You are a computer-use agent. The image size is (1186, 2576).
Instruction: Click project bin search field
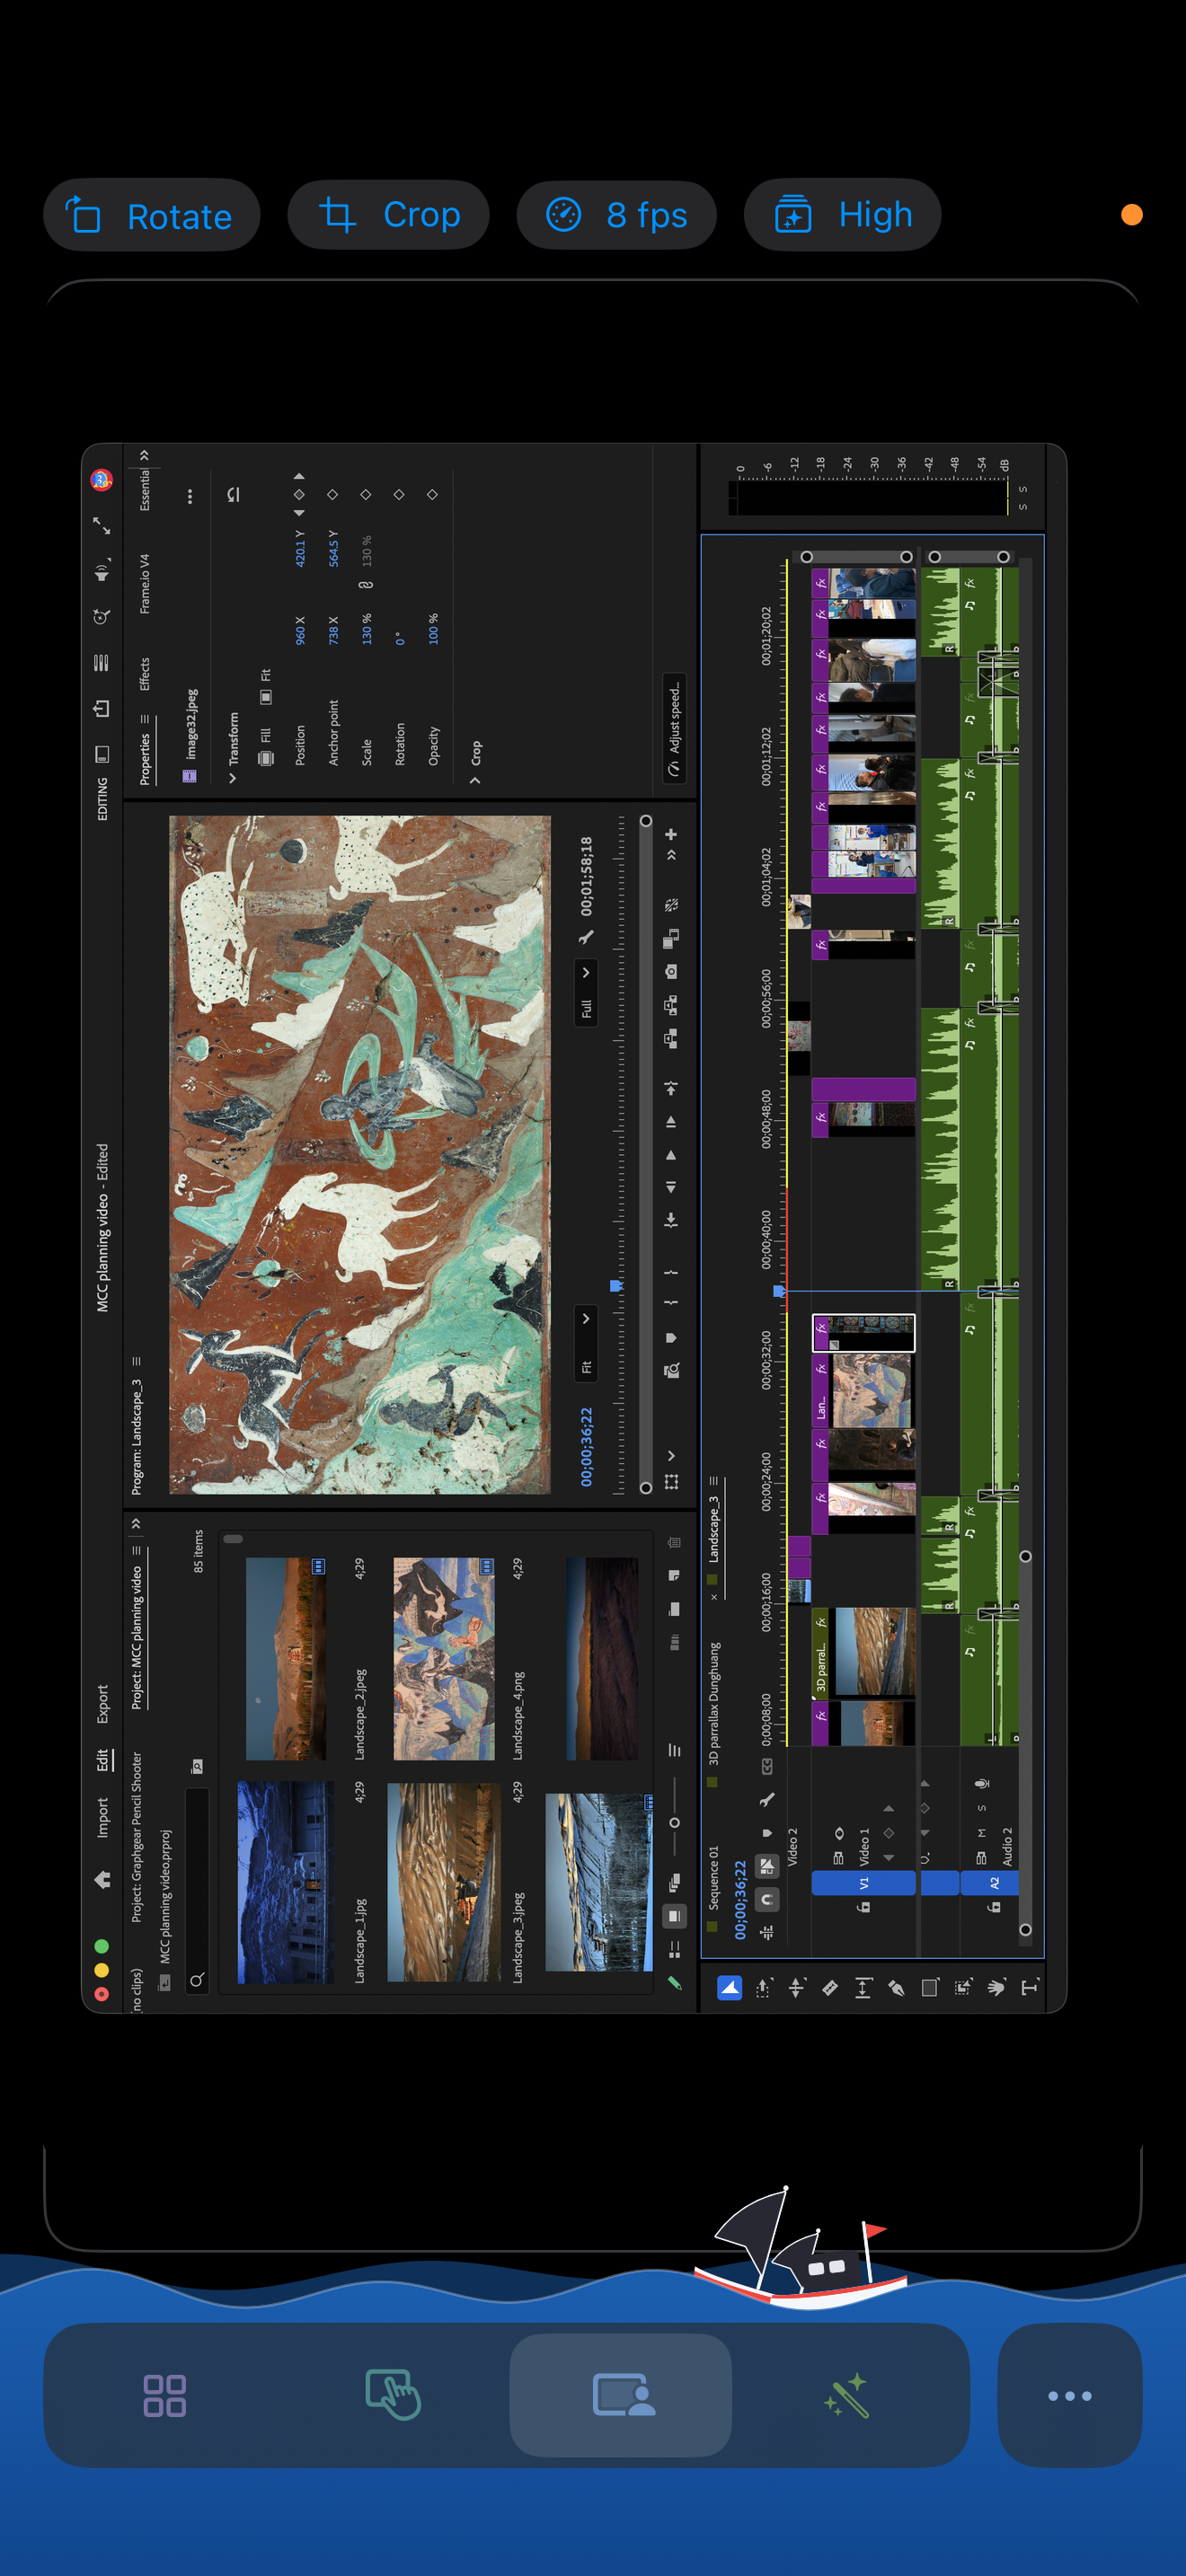point(197,1890)
